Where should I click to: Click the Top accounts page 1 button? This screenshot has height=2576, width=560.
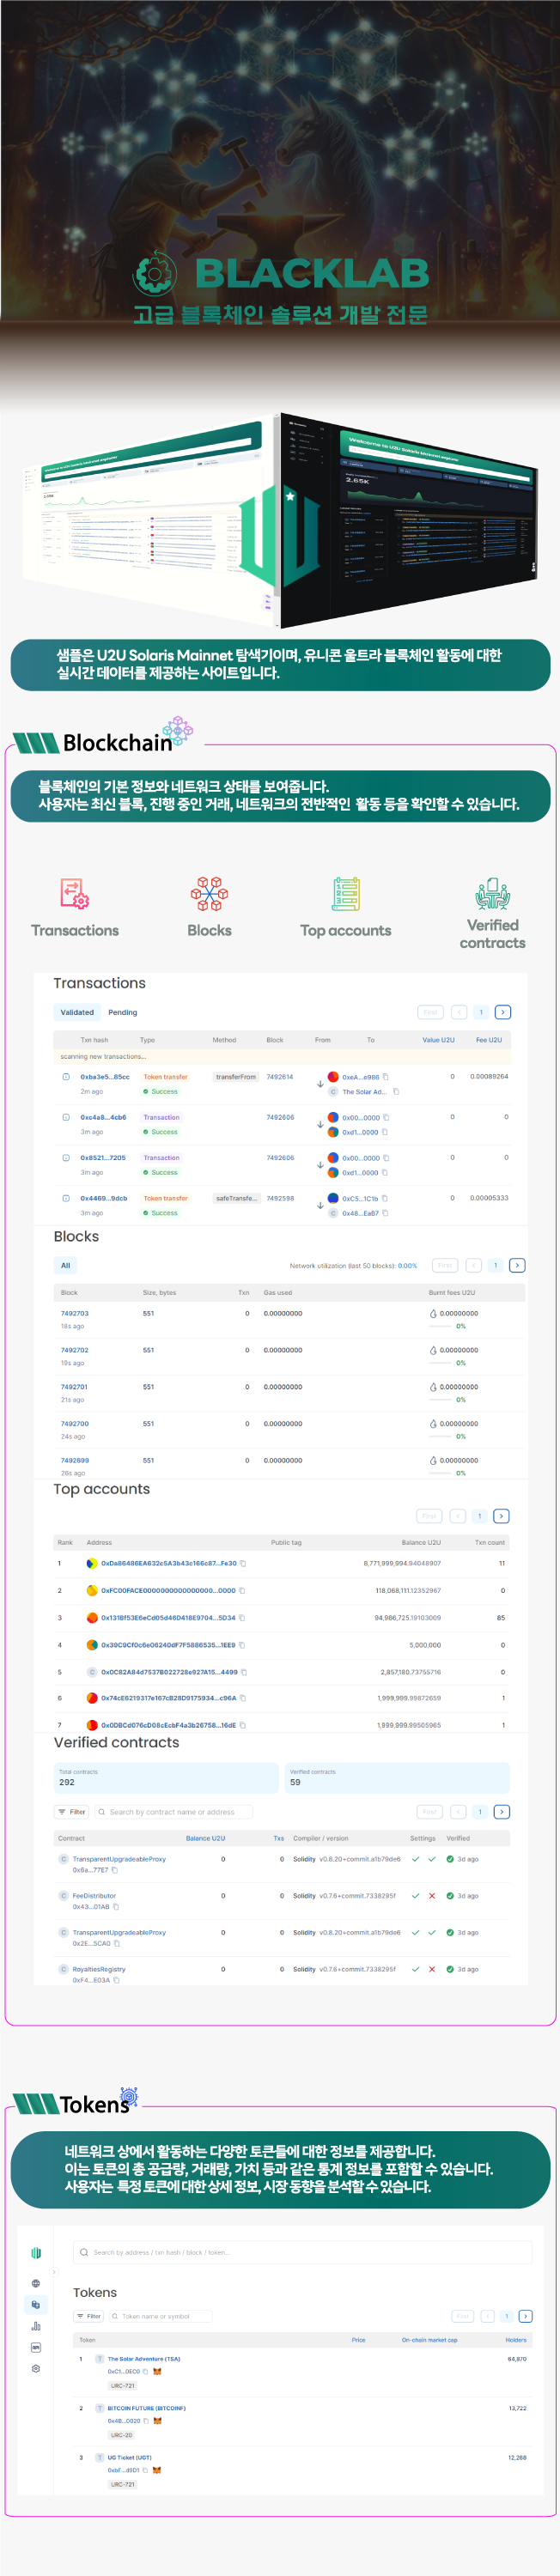[x=480, y=1516]
